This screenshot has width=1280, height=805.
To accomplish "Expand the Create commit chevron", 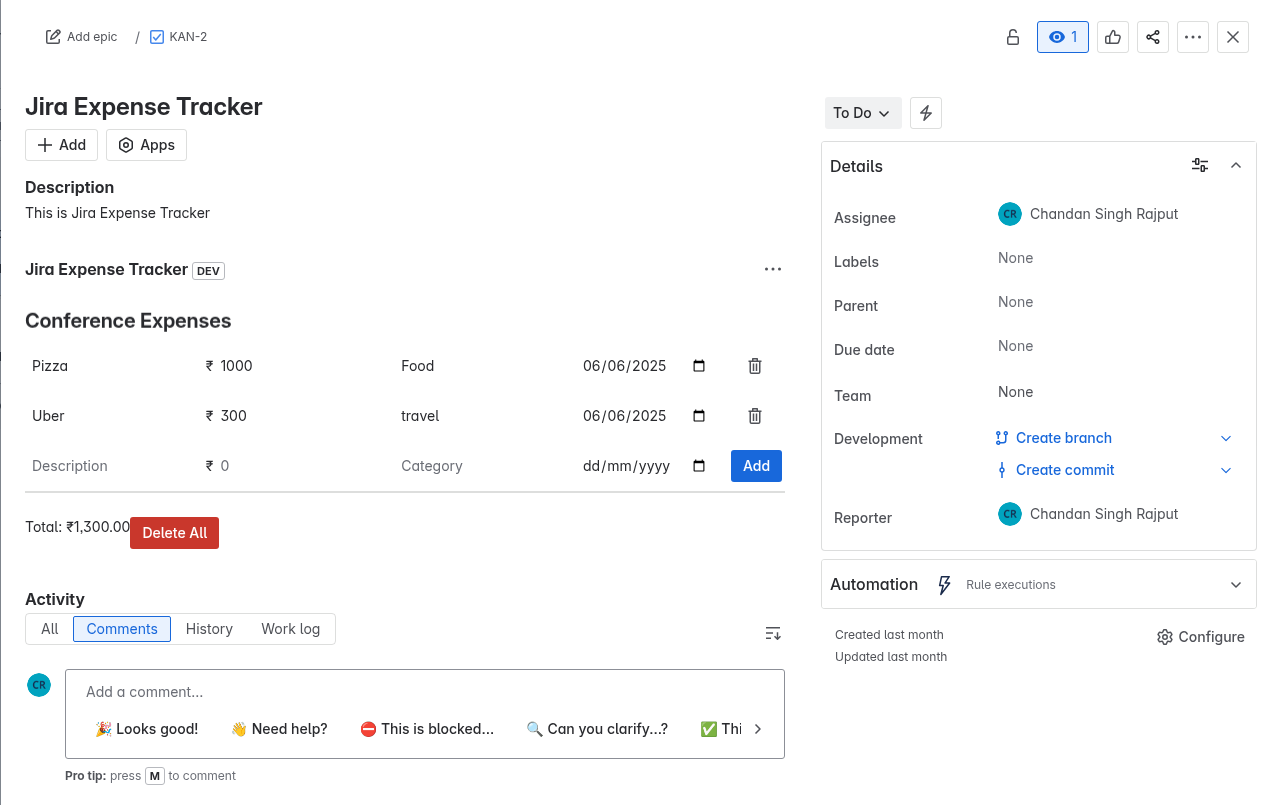I will pyautogui.click(x=1226, y=470).
